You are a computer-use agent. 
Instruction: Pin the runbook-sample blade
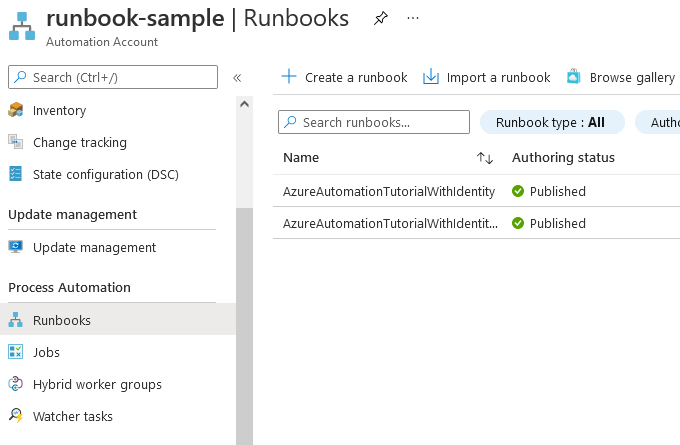pos(381,18)
